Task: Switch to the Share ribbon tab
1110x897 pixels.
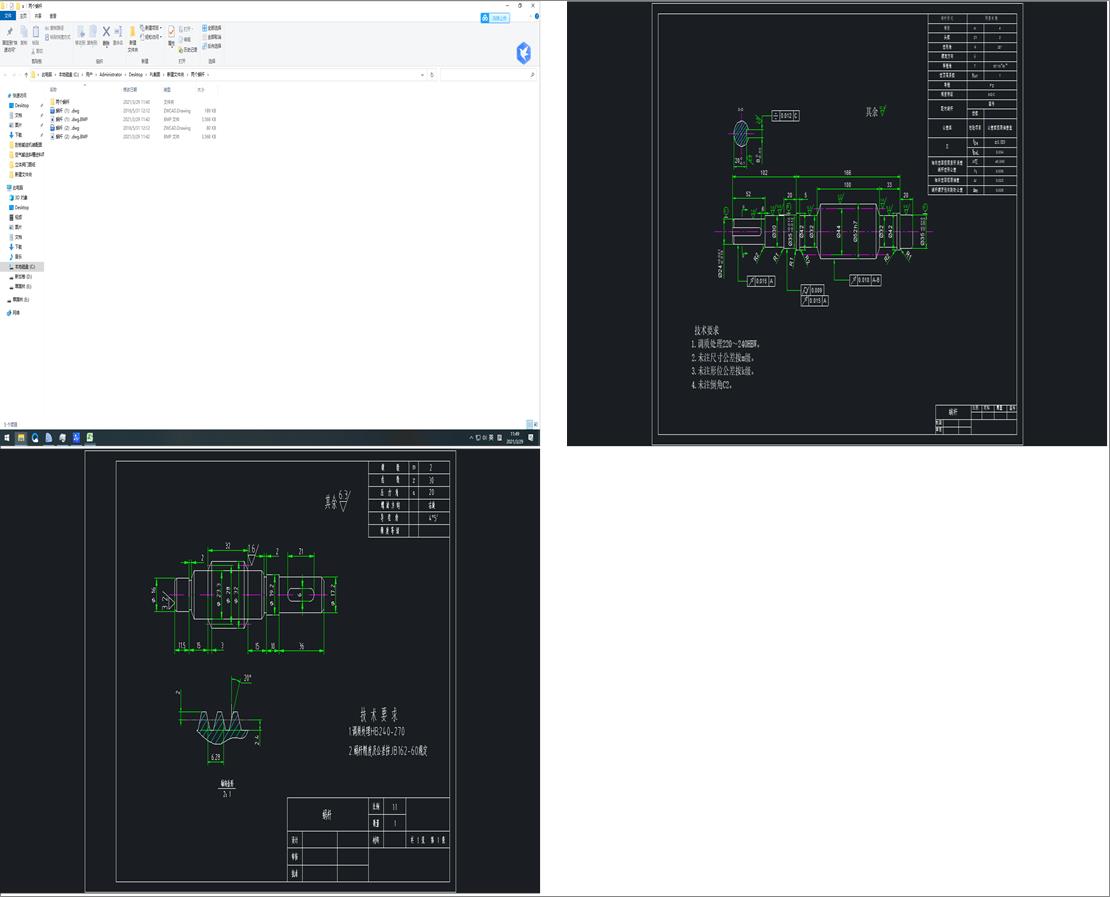Action: click(x=38, y=16)
